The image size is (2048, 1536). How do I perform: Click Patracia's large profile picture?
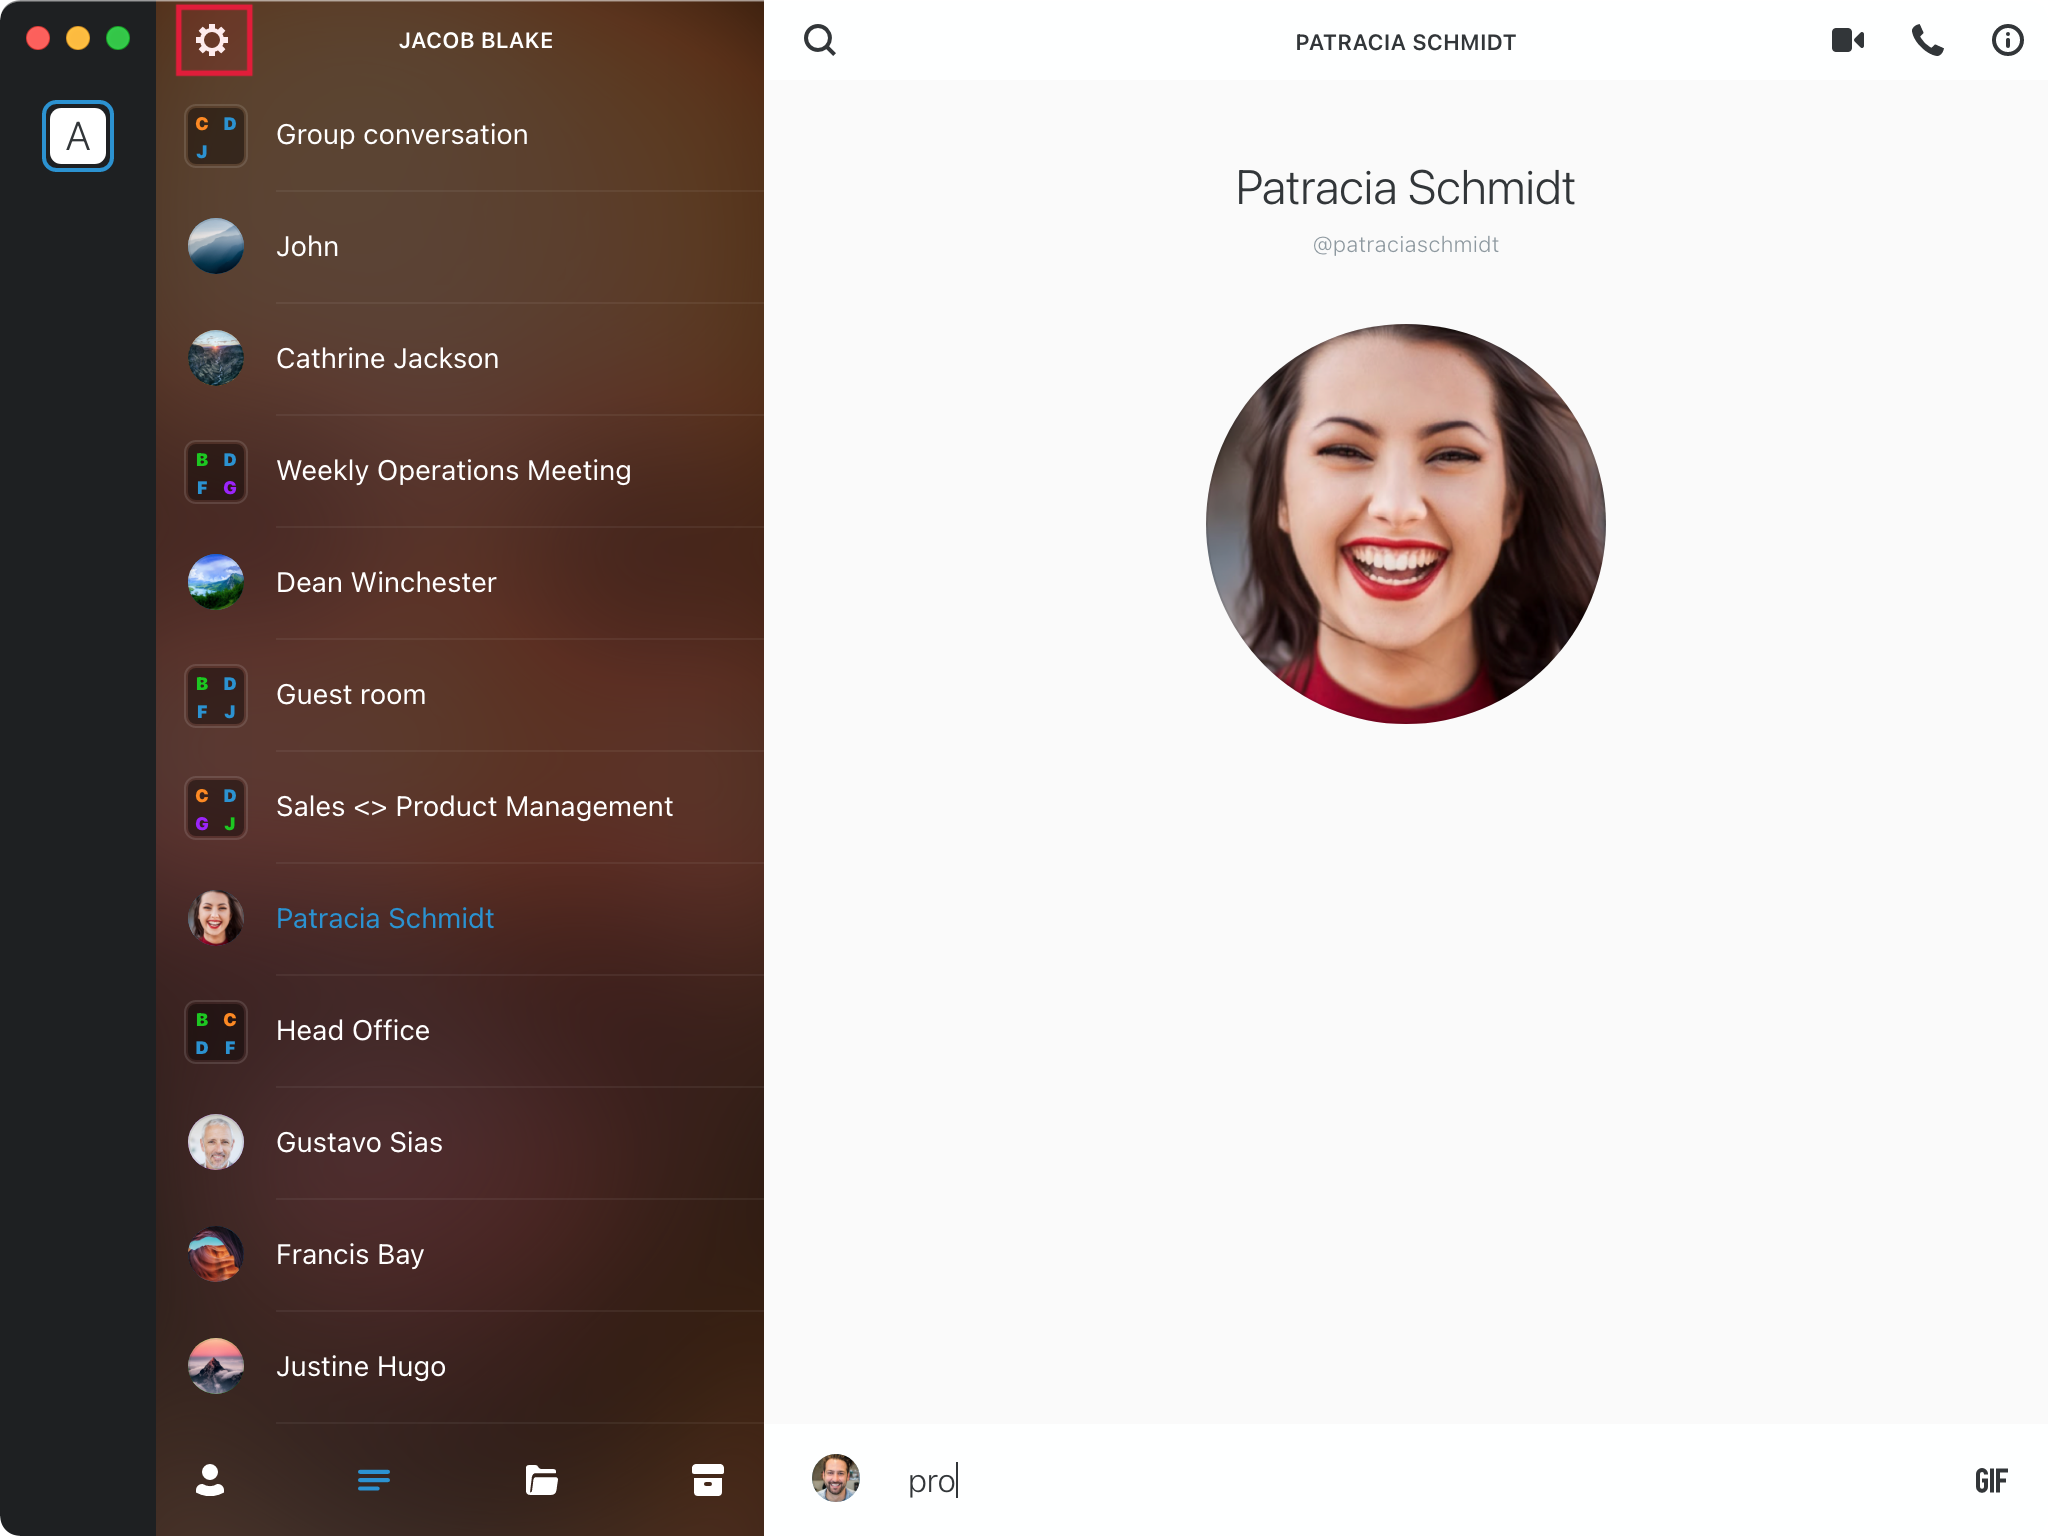tap(1406, 524)
